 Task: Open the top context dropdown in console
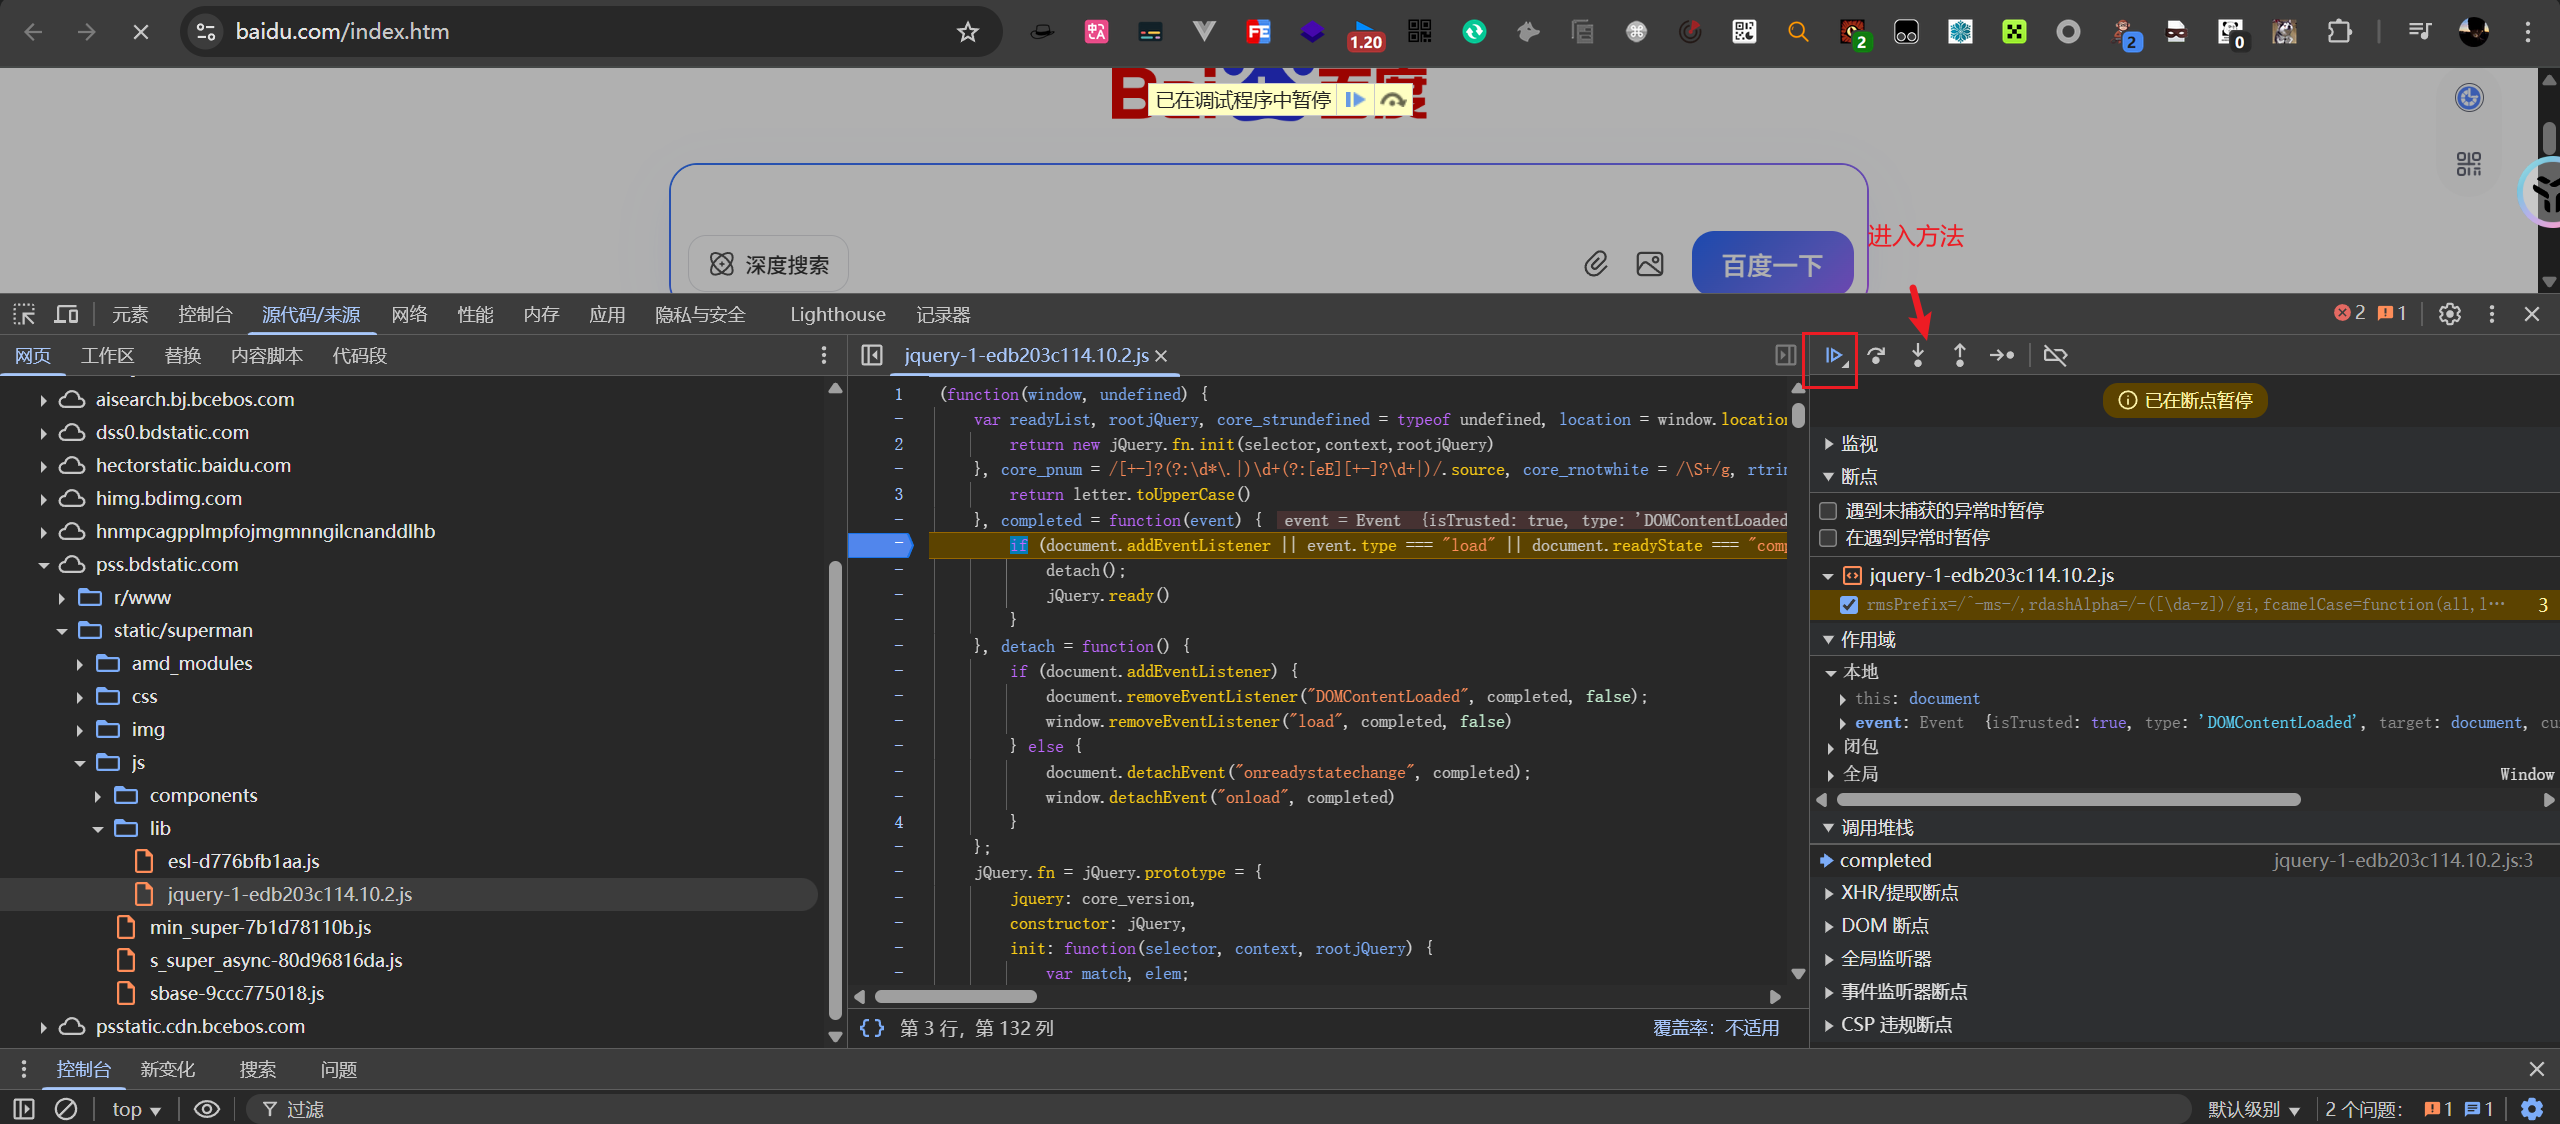pyautogui.click(x=136, y=1109)
